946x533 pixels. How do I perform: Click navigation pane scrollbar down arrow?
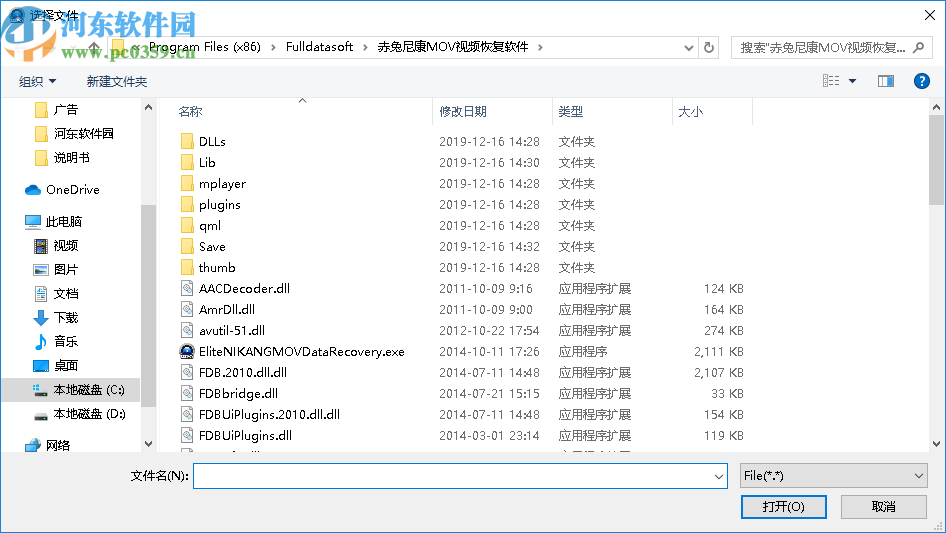[x=148, y=444]
